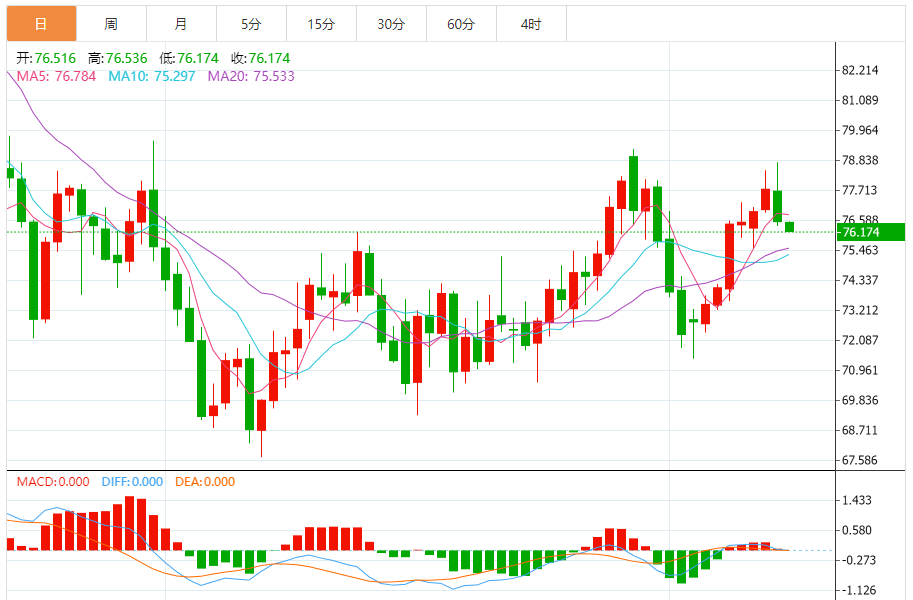Click the DIFF:0.000 label

[x=132, y=482]
